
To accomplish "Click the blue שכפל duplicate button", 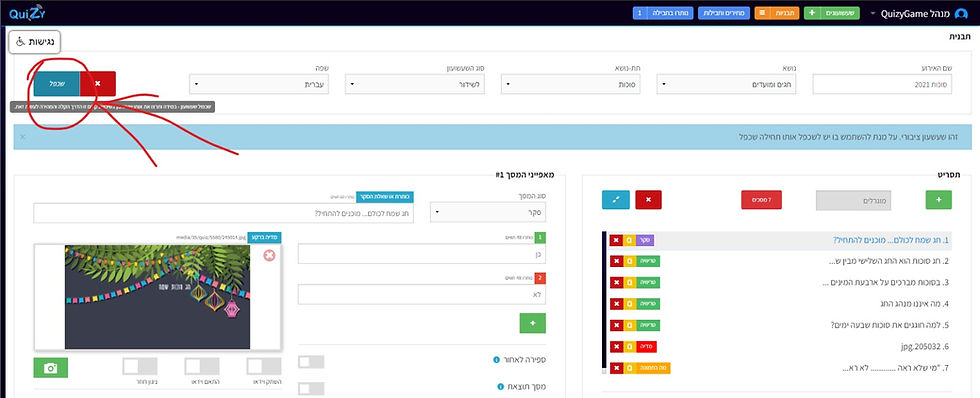I will coord(58,83).
